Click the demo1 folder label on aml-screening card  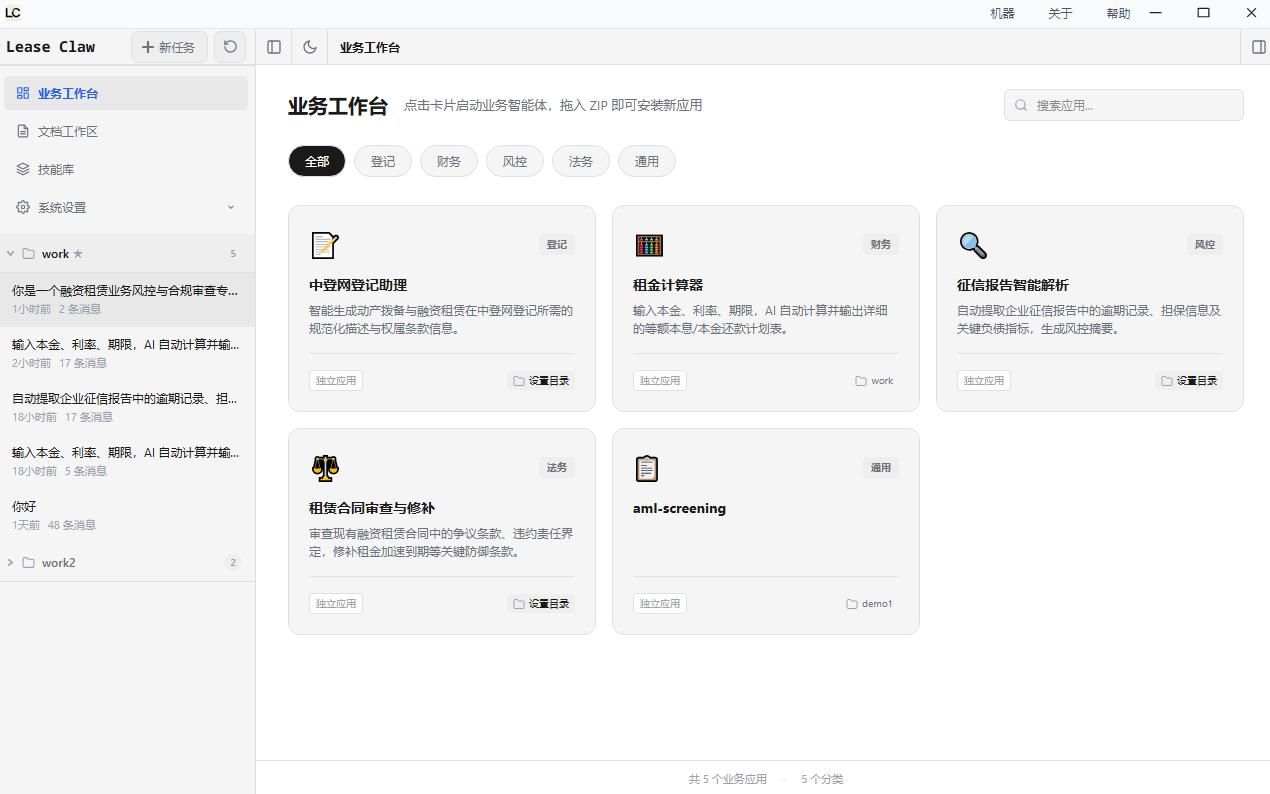[x=869, y=604]
